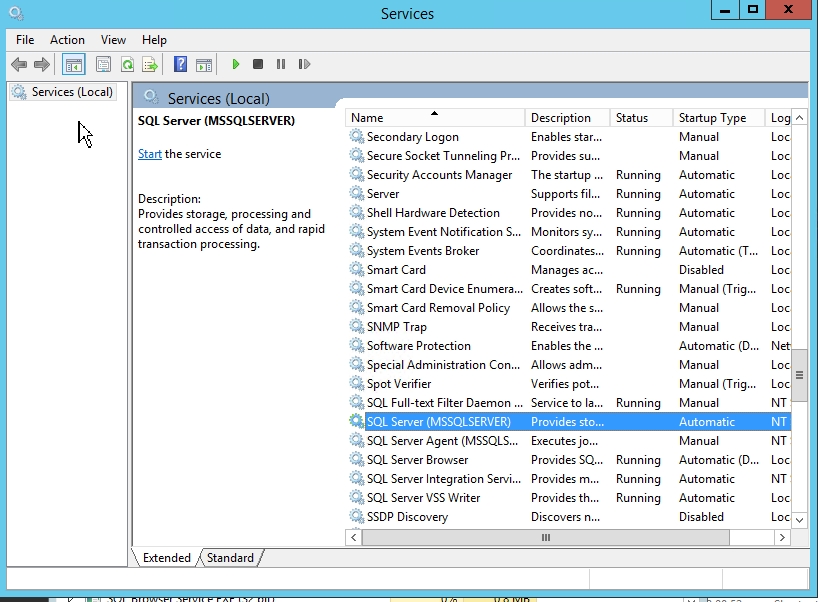Click the Restart Service toolbar icon
Viewport: 818px width, 602px height.
303,64
